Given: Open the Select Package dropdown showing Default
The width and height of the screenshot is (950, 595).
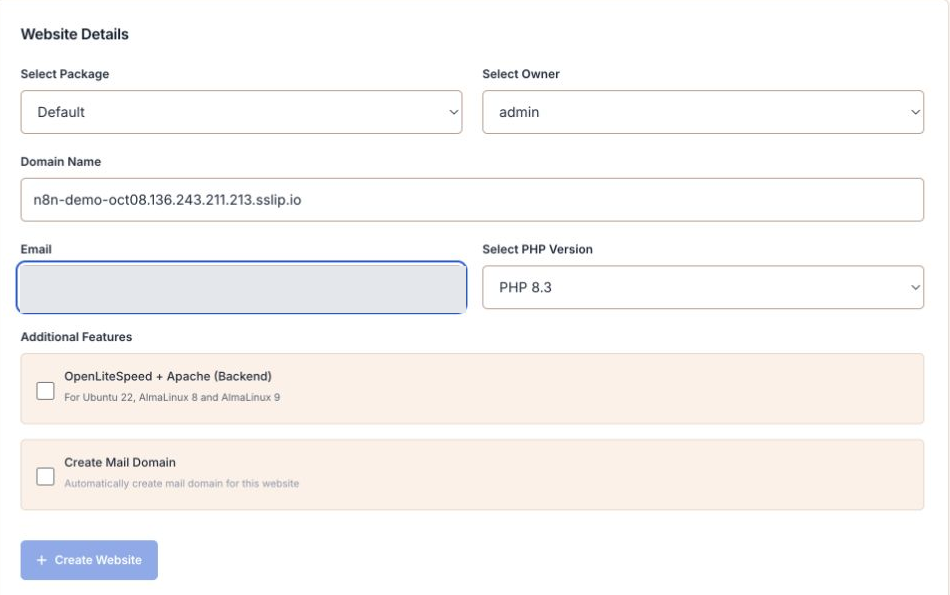Looking at the screenshot, I should (x=241, y=112).
